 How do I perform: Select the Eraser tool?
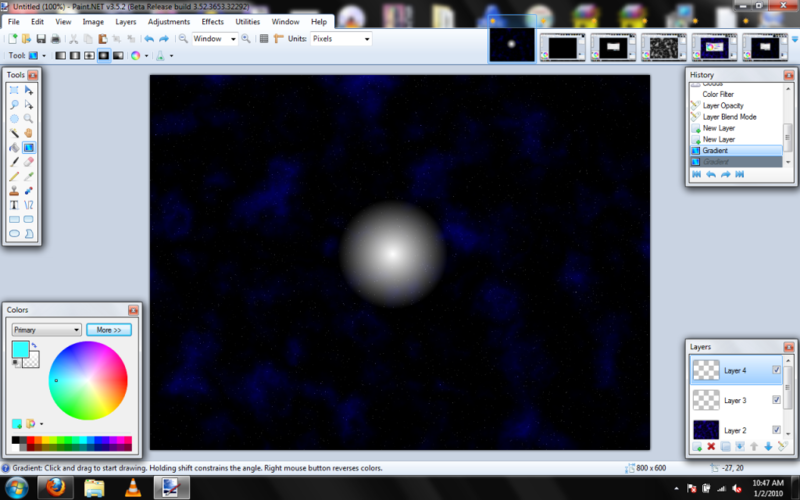tap(29, 162)
